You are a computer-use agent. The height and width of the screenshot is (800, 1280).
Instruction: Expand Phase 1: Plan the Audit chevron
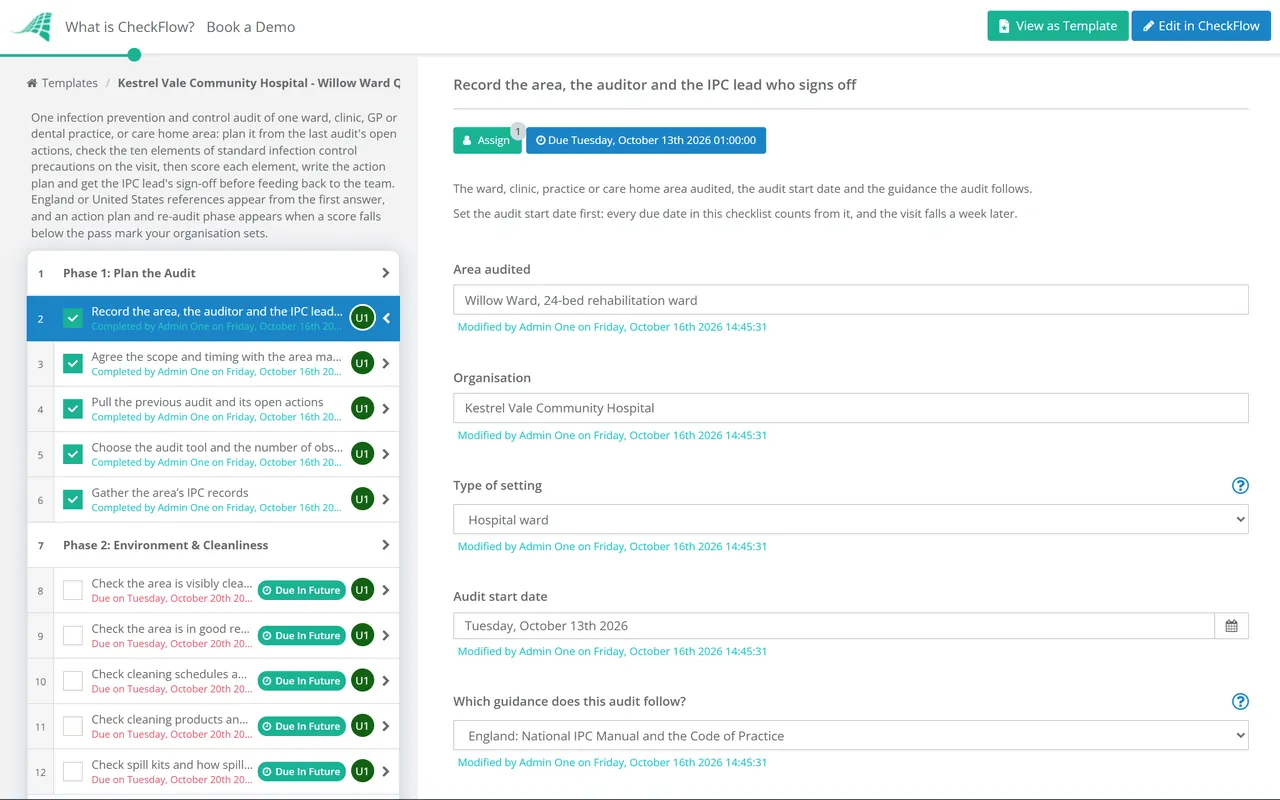pos(386,273)
